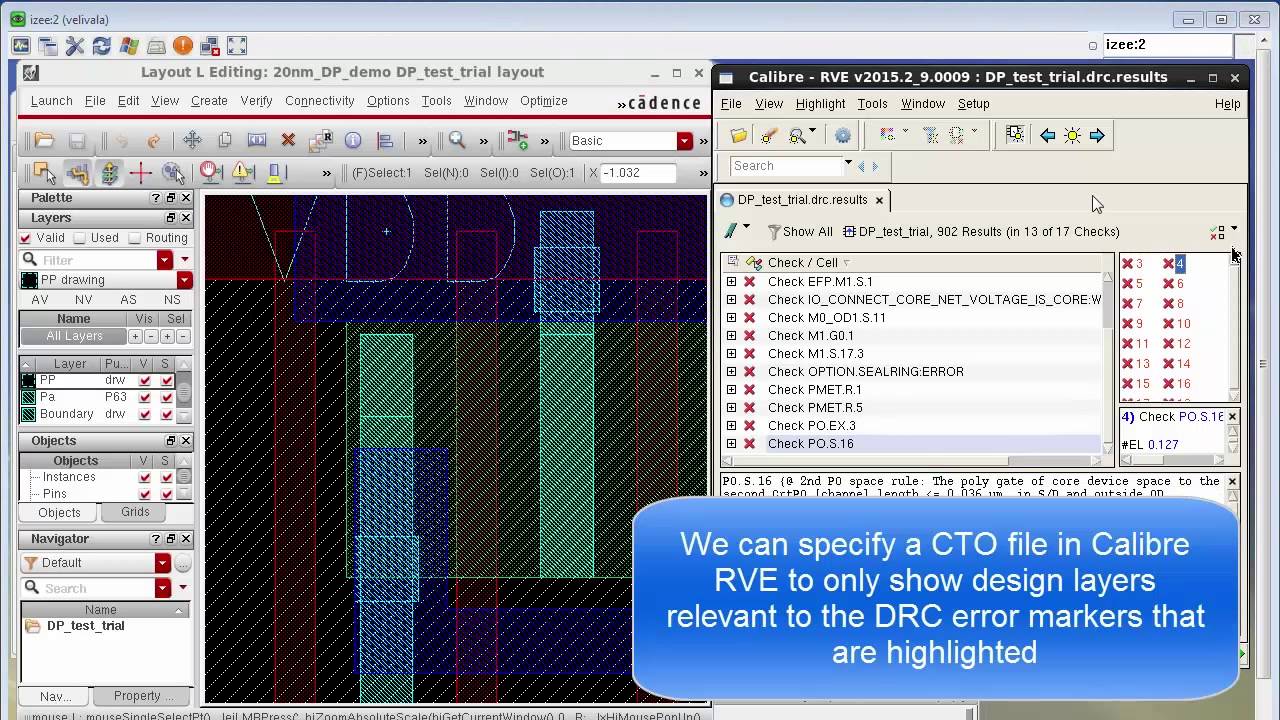Toggle the Routing checkbox in Layers panel
Screen dimensions: 1280x720
click(134, 238)
